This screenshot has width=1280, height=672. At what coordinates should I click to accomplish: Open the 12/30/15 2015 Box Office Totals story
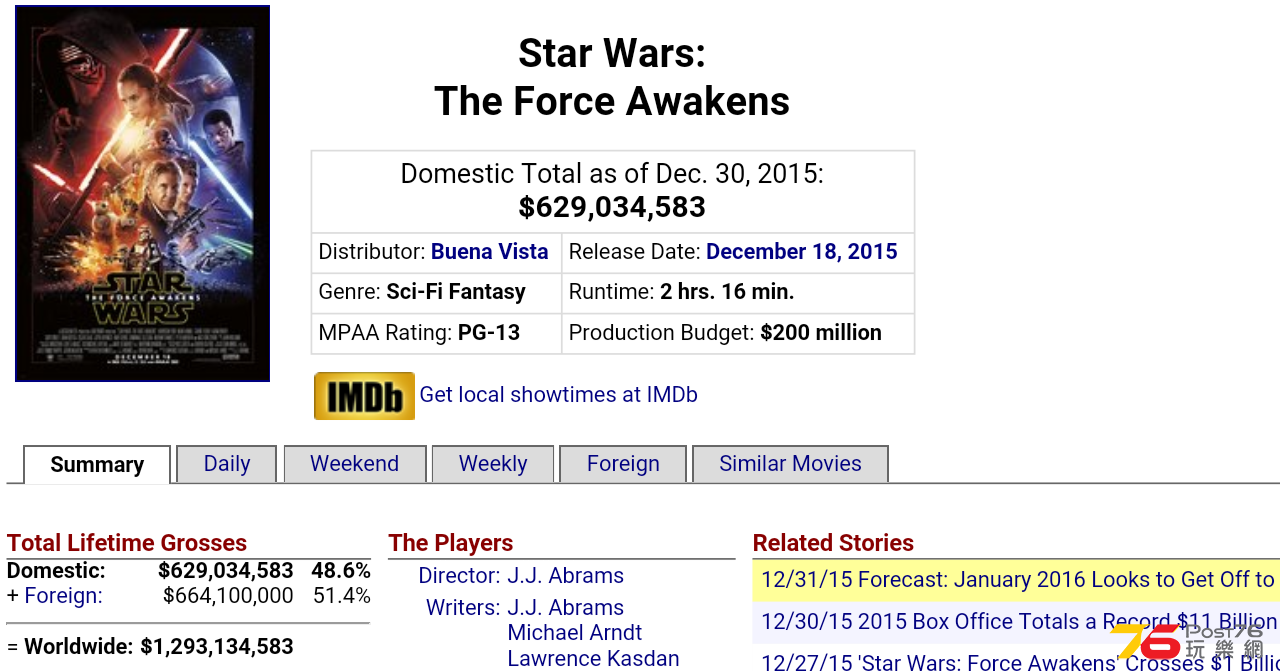coord(1019,622)
